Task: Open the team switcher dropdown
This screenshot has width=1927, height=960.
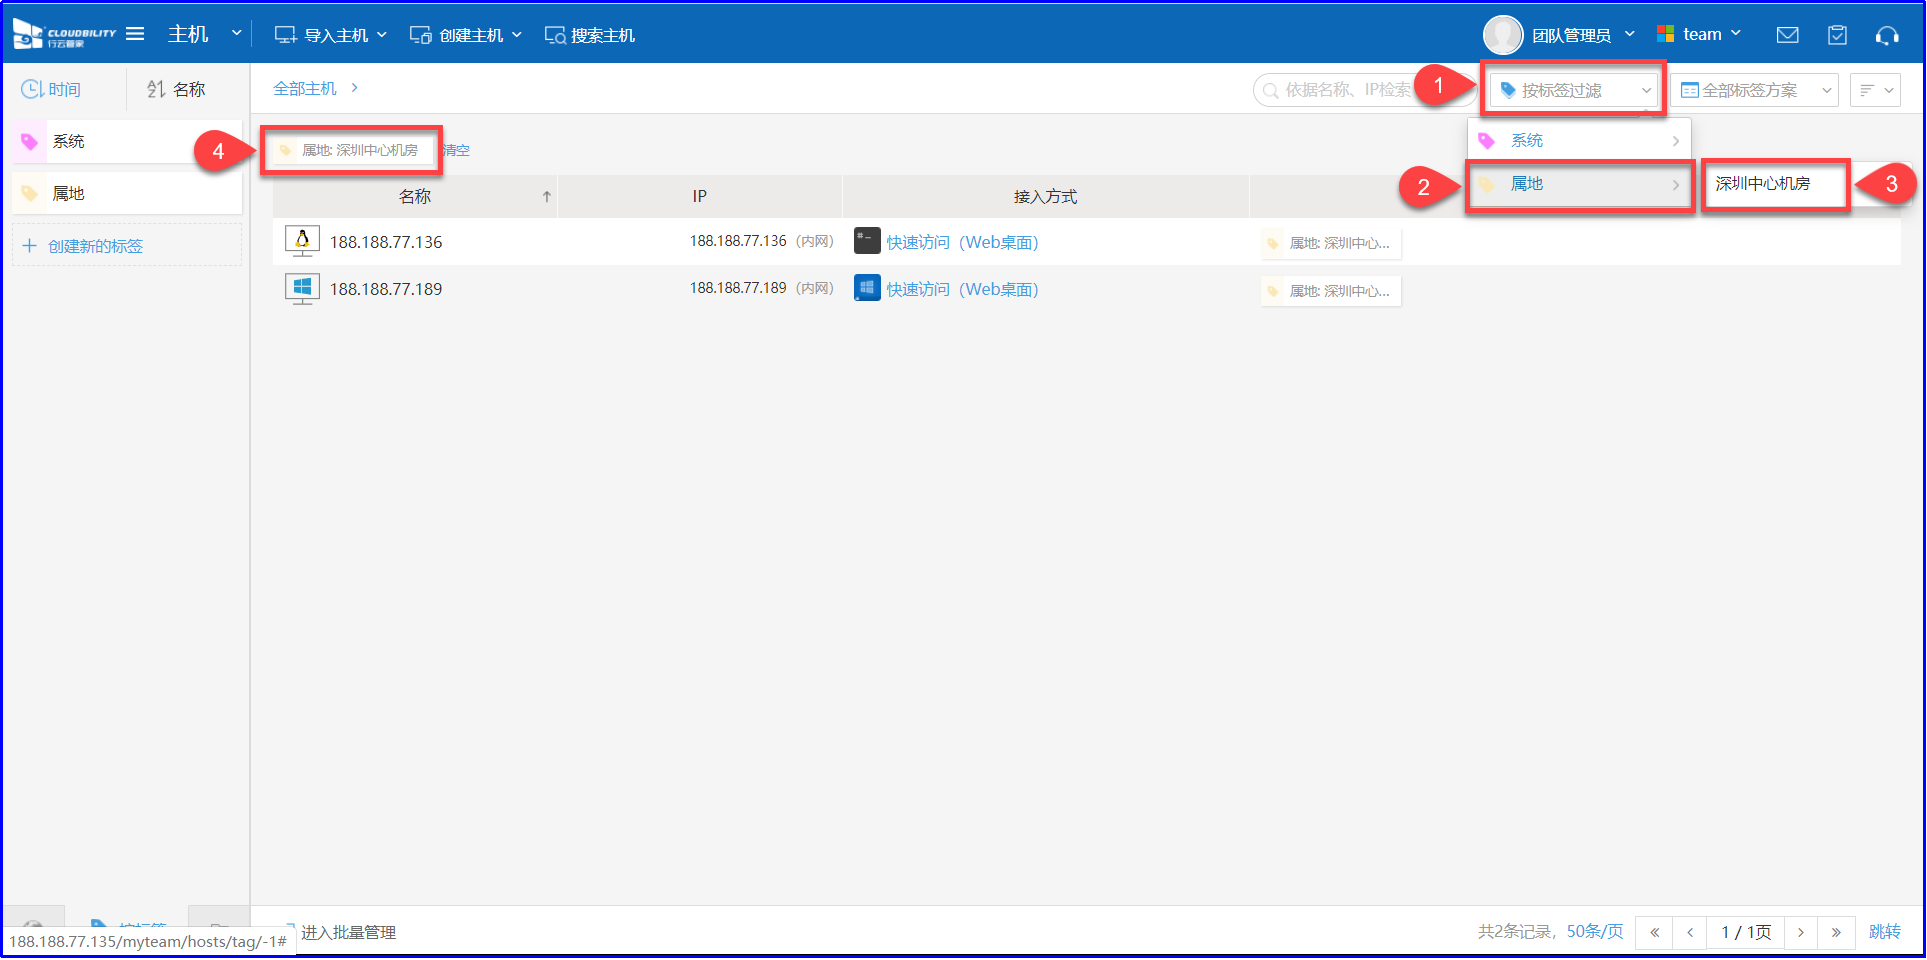Action: 1699,34
